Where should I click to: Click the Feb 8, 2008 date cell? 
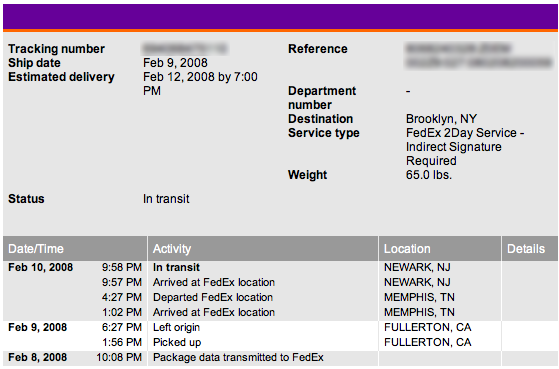click(x=37, y=357)
